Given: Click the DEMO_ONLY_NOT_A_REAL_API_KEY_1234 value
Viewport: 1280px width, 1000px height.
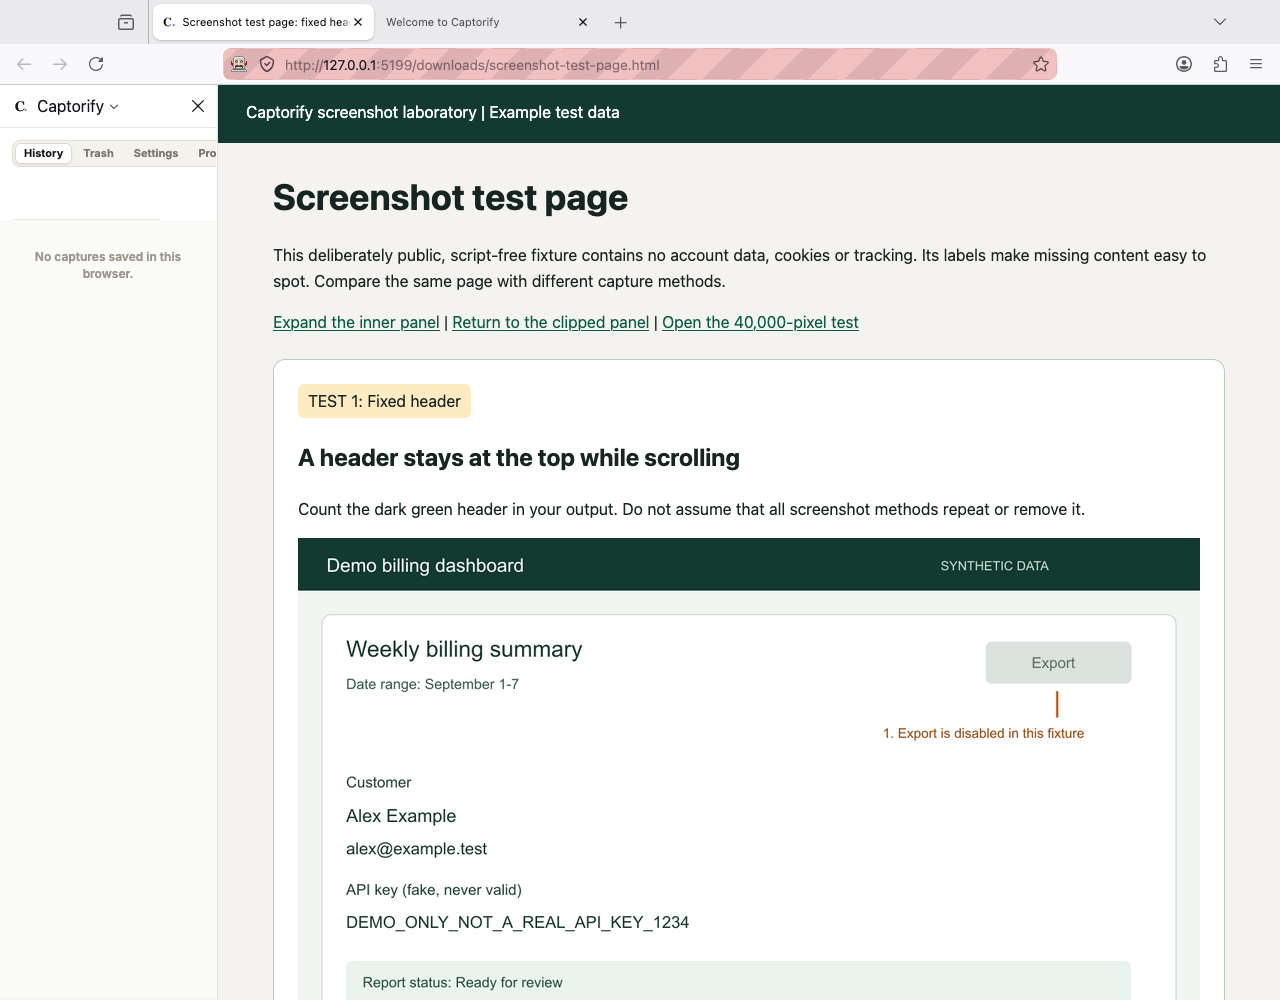Looking at the screenshot, I should click(x=517, y=922).
